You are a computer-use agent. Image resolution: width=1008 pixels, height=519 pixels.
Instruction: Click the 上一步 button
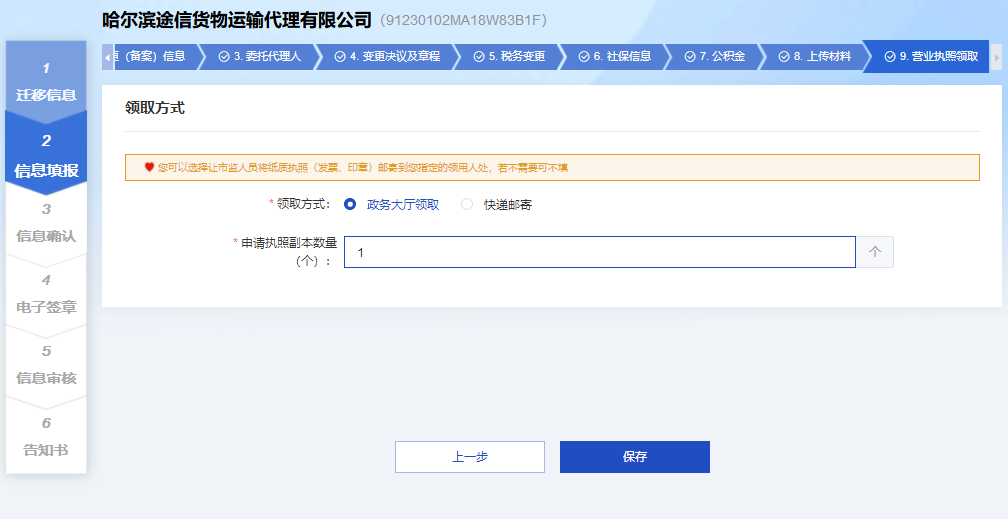pos(469,457)
